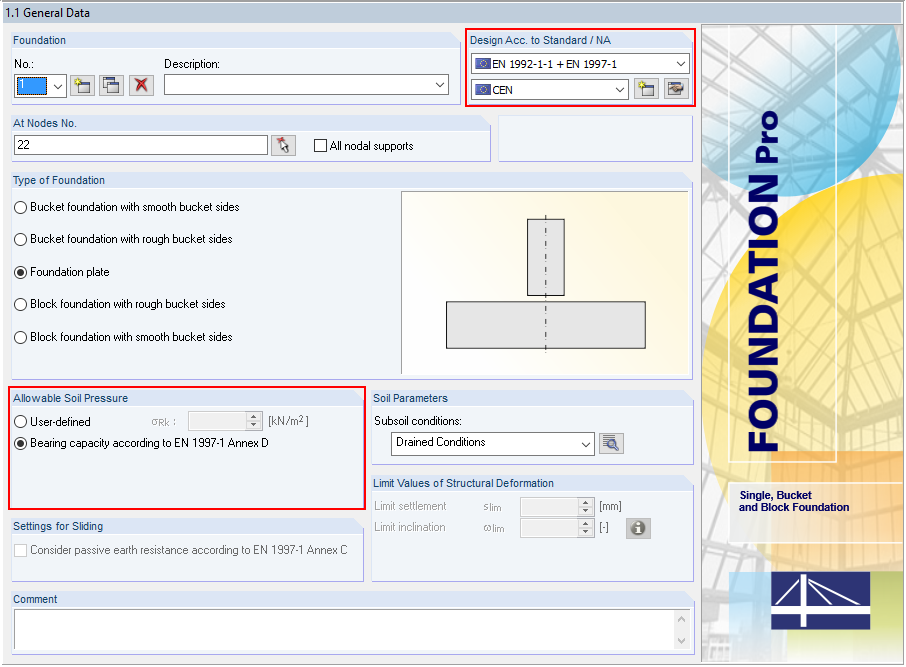Click the At Nodes No. input field
Screen dimensions: 906x667
tap(140, 144)
